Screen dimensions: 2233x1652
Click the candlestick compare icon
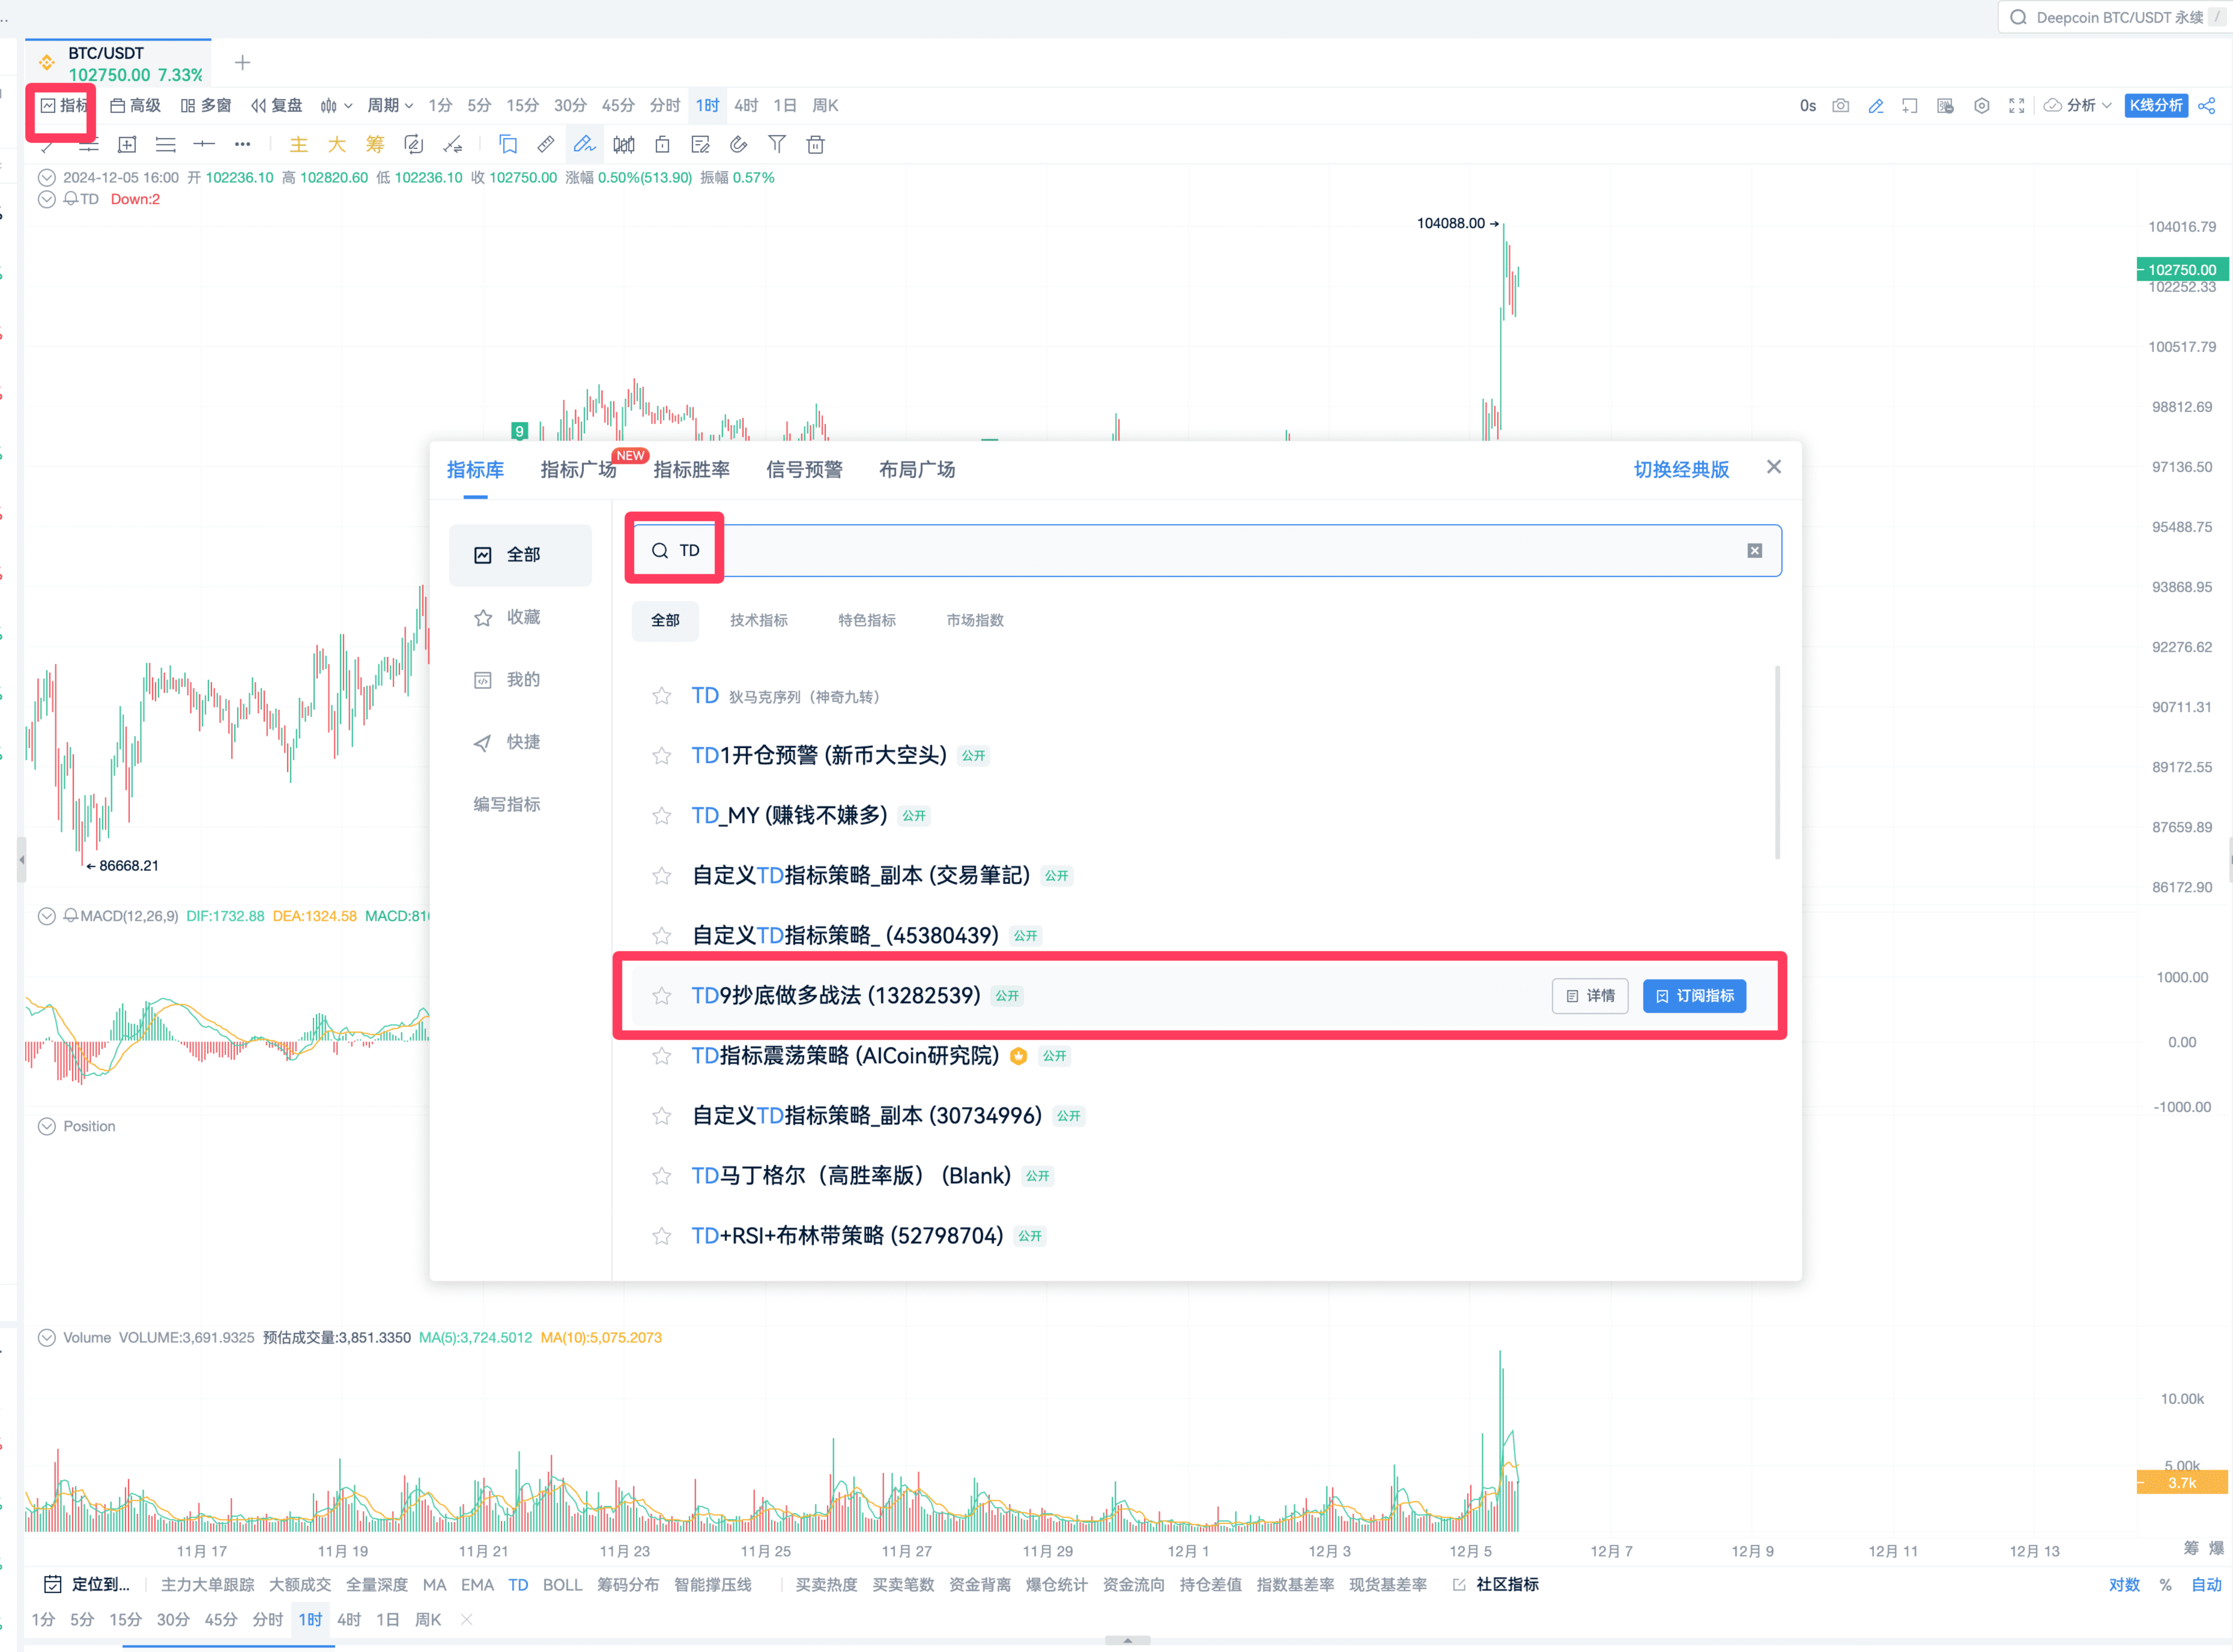point(624,145)
